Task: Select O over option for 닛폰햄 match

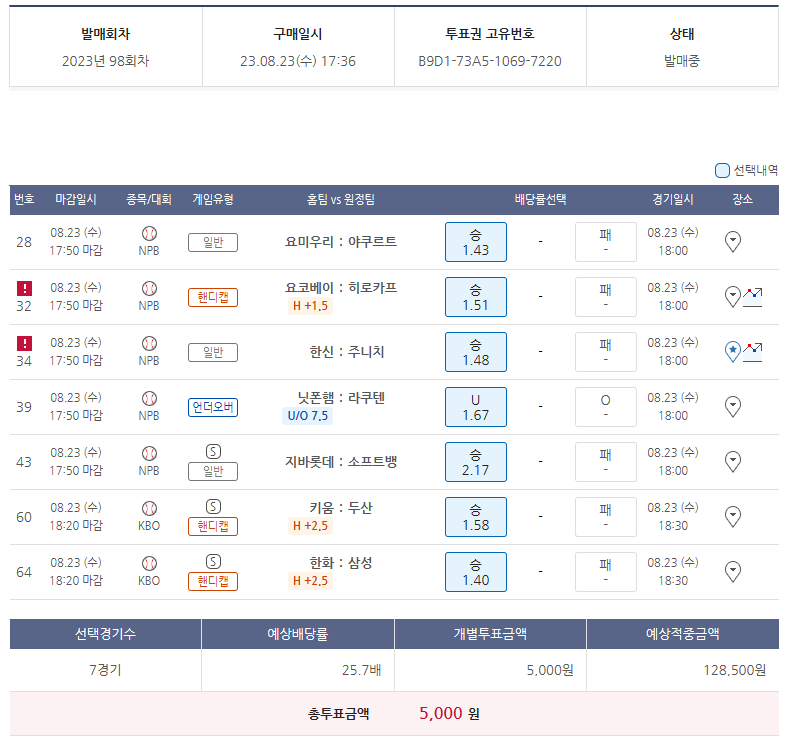Action: click(605, 407)
